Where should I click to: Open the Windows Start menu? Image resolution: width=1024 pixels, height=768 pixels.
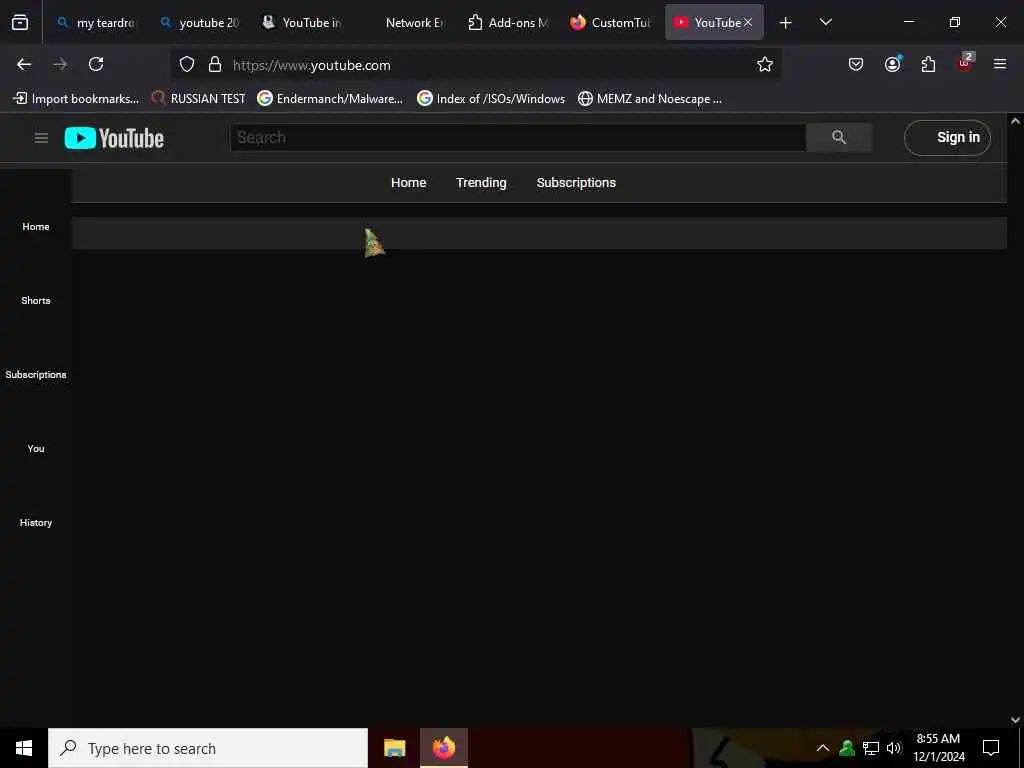(24, 748)
